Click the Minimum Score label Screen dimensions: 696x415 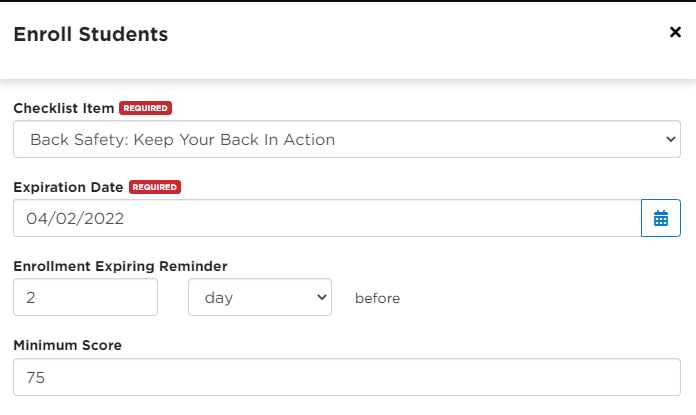click(67, 345)
